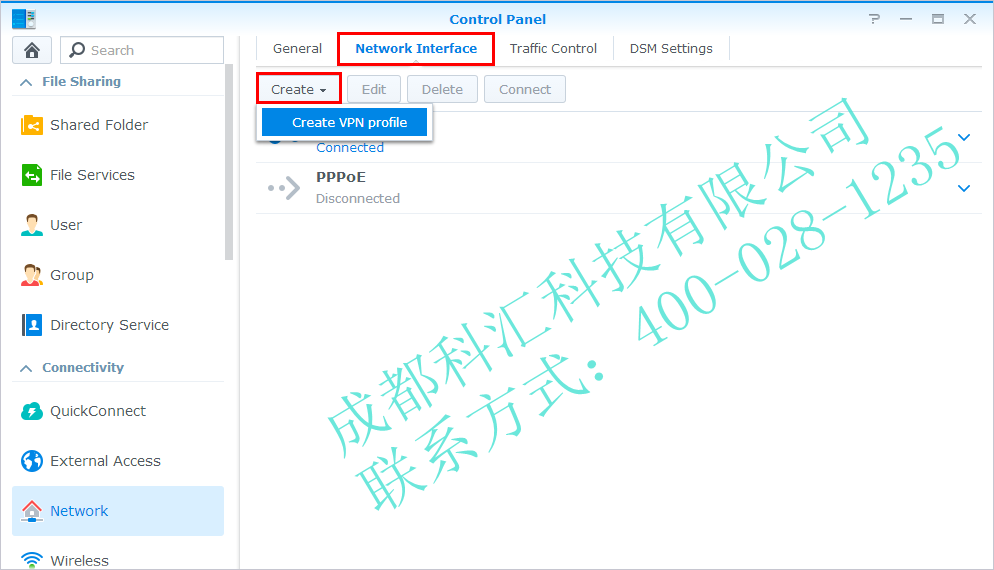Select the User icon
The height and width of the screenshot is (570, 994).
pyautogui.click(x=32, y=225)
